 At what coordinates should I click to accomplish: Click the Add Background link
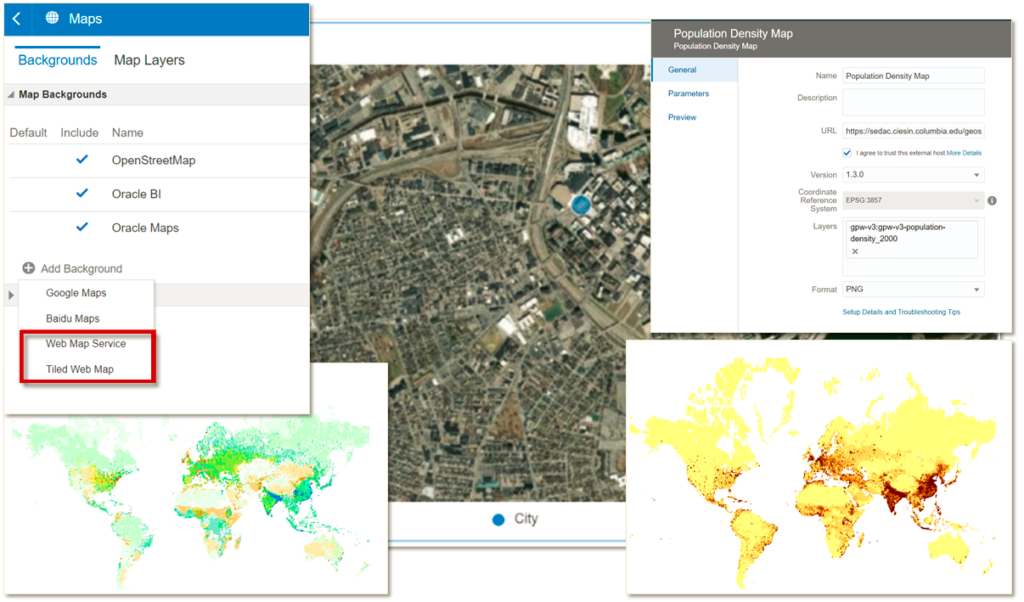[82, 268]
